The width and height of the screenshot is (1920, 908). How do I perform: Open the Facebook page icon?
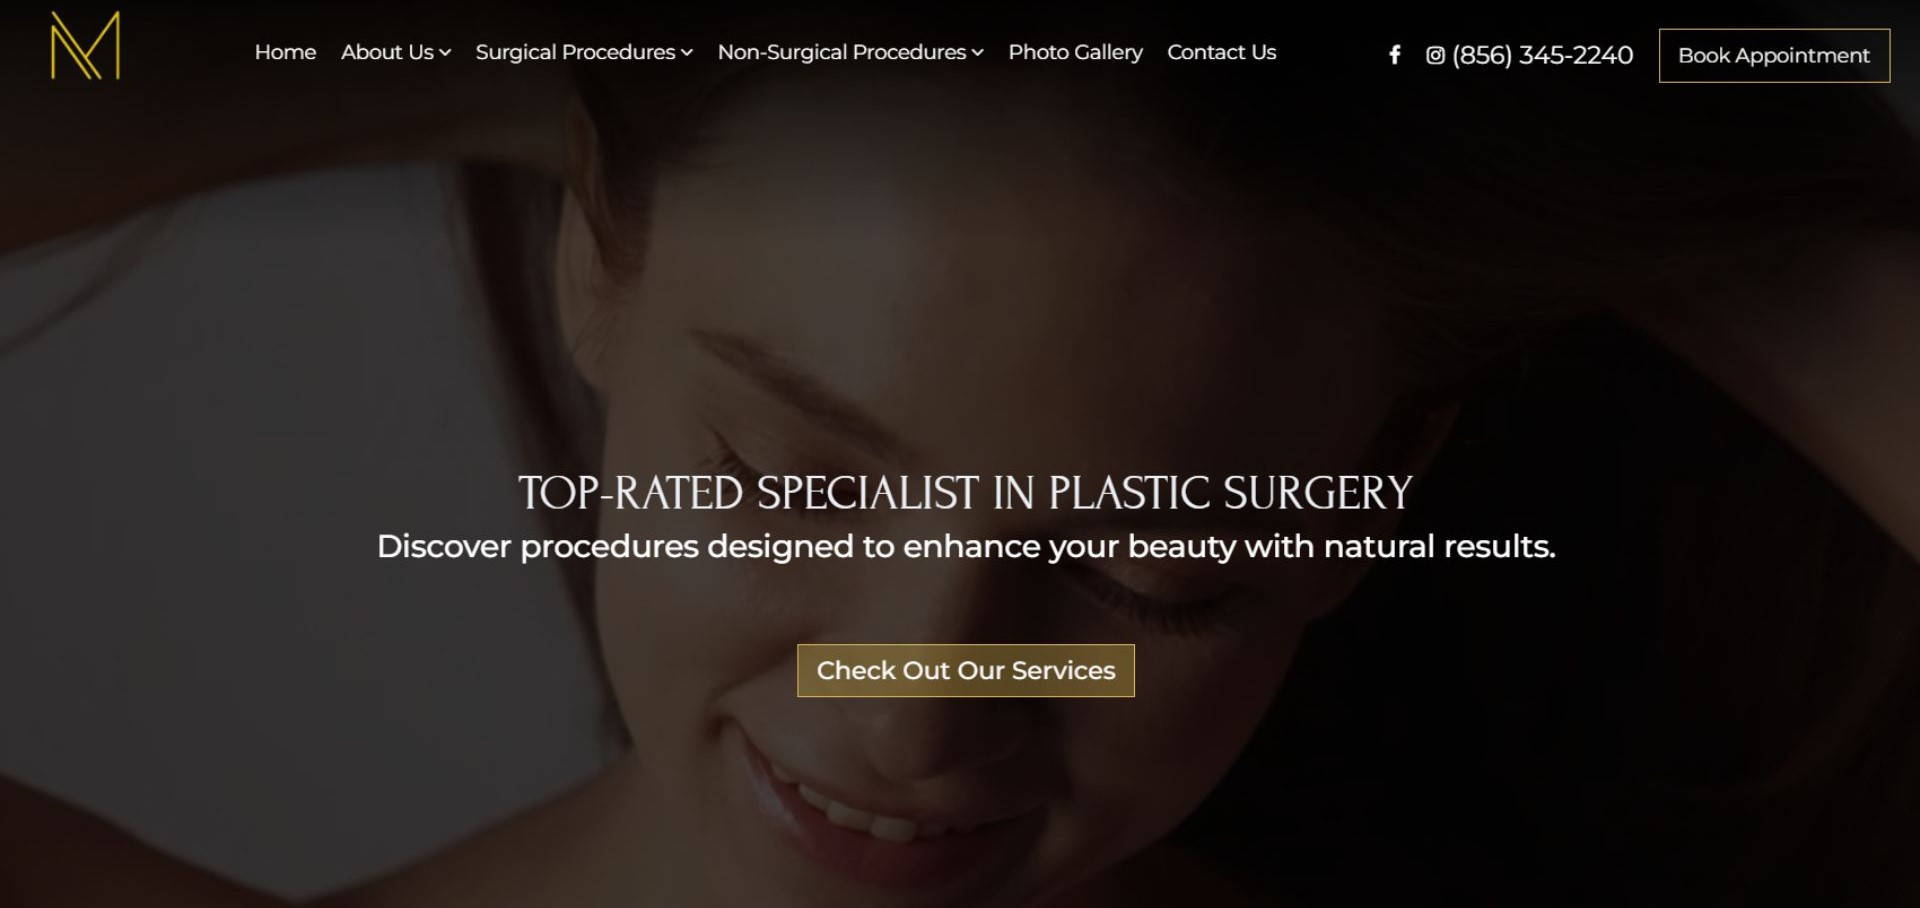point(1395,55)
